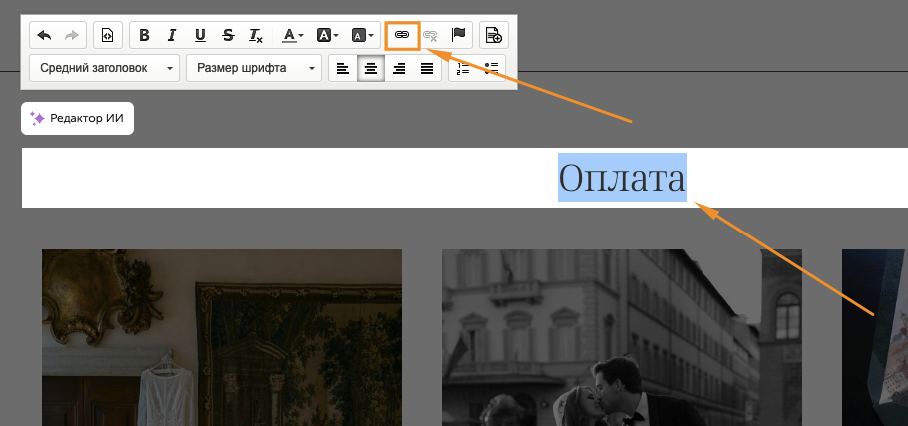This screenshot has width=908, height=426.
Task: Click the insert link icon
Action: (402, 35)
